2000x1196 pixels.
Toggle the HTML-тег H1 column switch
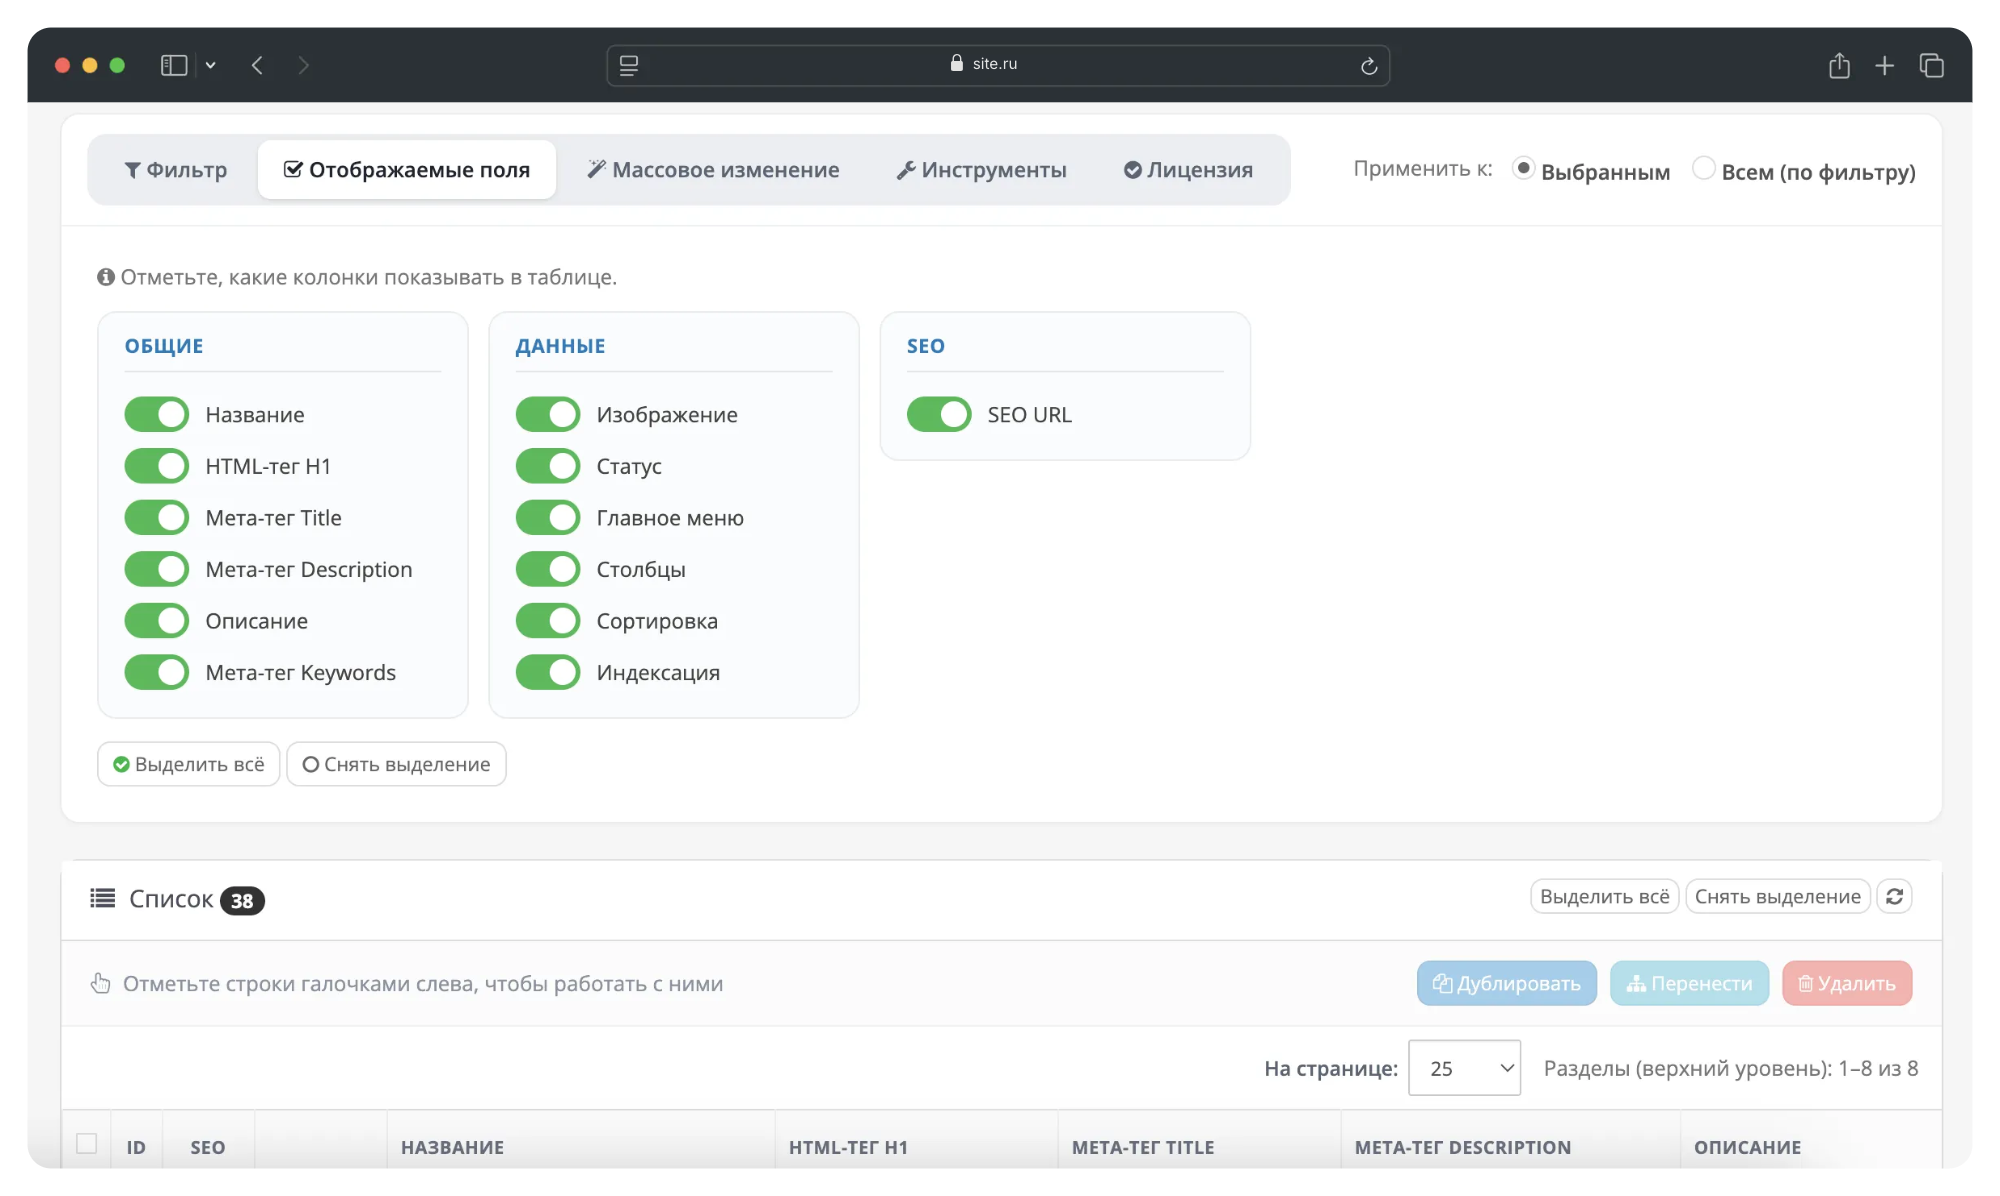point(157,466)
